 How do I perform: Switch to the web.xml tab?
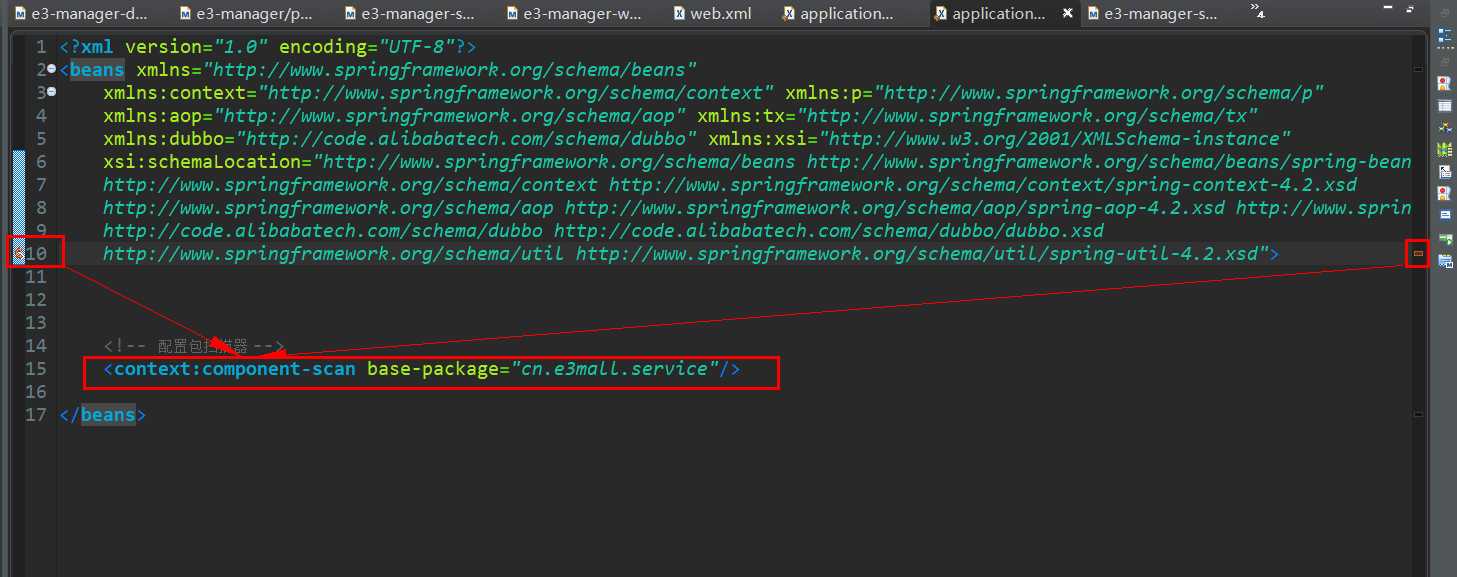click(720, 14)
